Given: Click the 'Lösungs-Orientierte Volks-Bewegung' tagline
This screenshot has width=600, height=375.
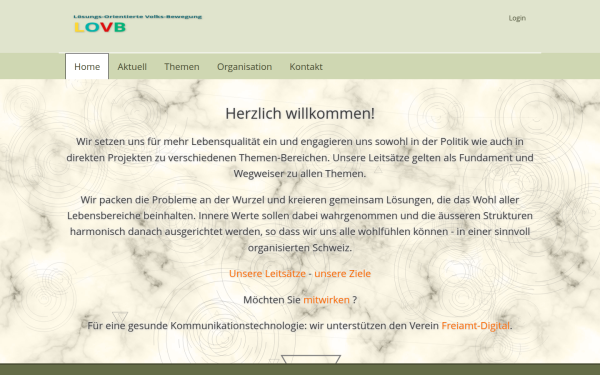Looking at the screenshot, I should (138, 17).
